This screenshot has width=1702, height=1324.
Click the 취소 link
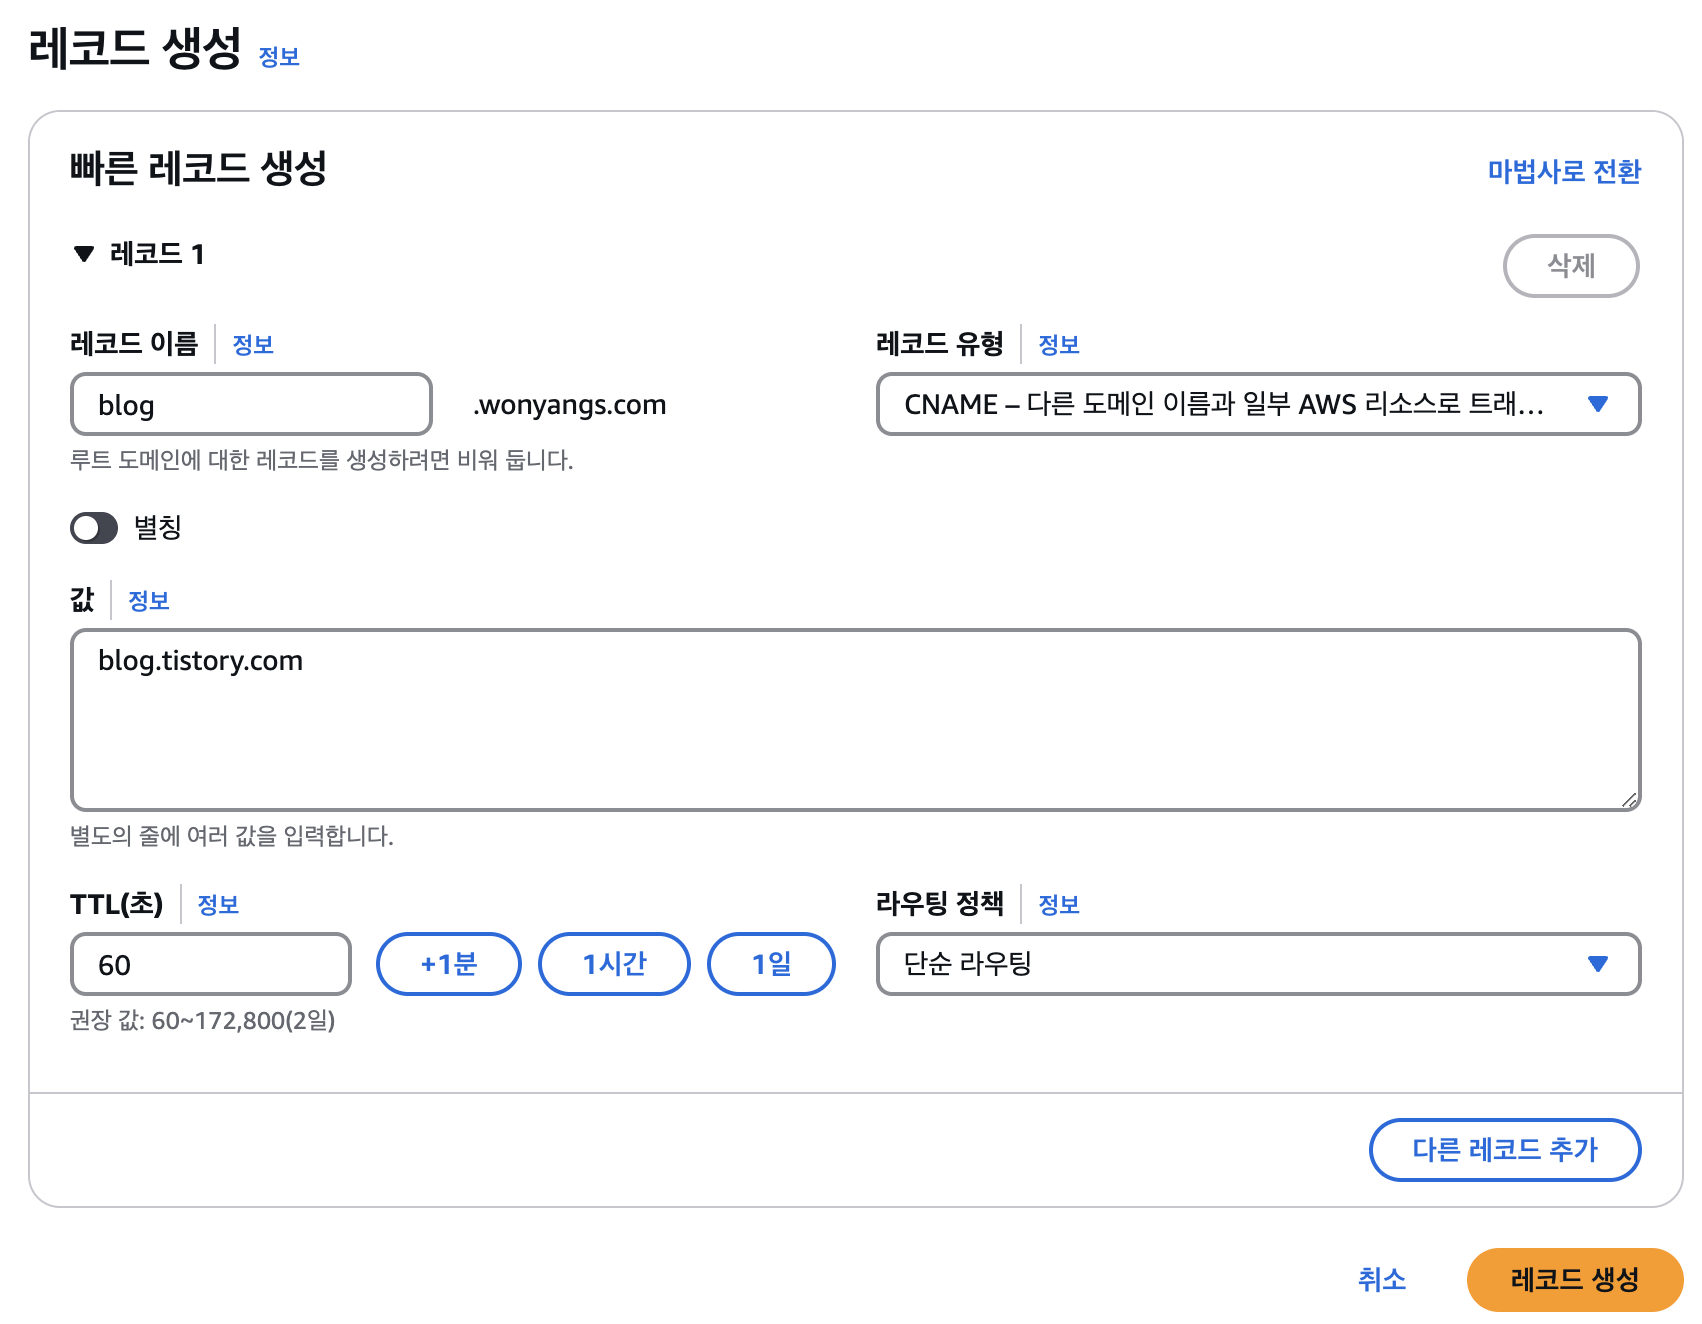coord(1383,1279)
